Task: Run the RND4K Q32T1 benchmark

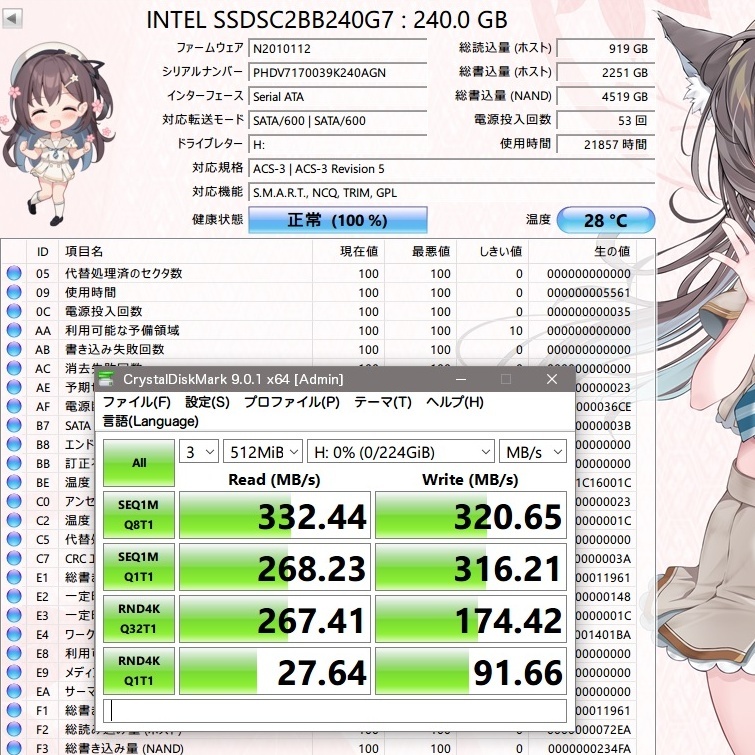Action: click(x=139, y=619)
